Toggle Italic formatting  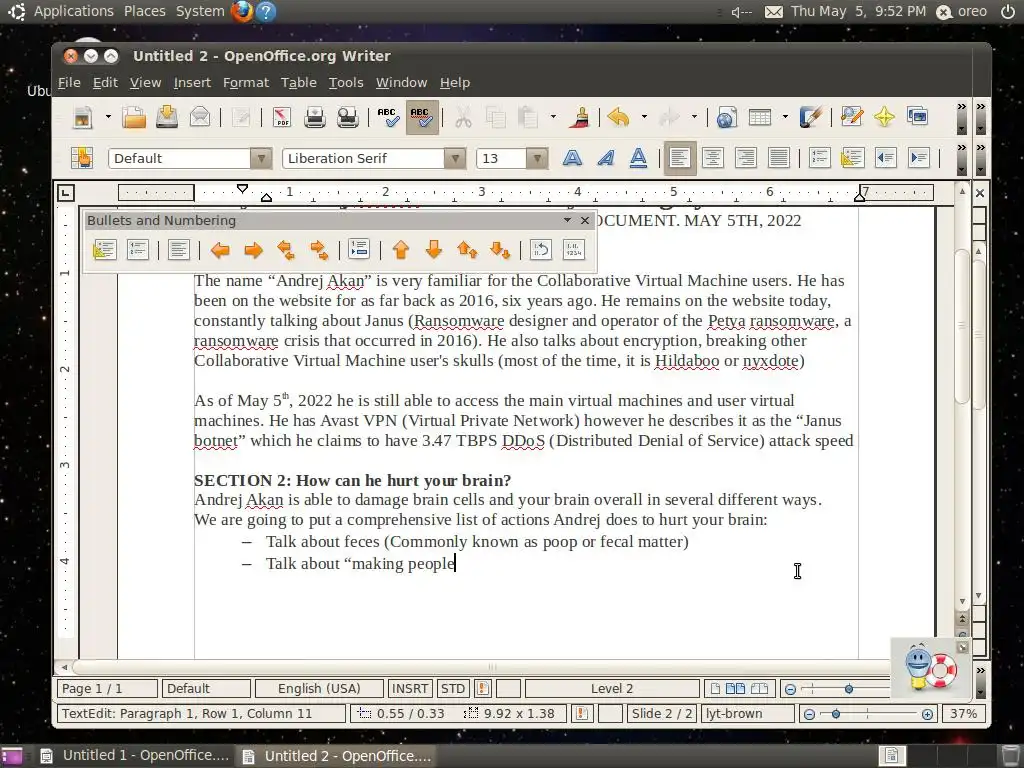pos(605,158)
